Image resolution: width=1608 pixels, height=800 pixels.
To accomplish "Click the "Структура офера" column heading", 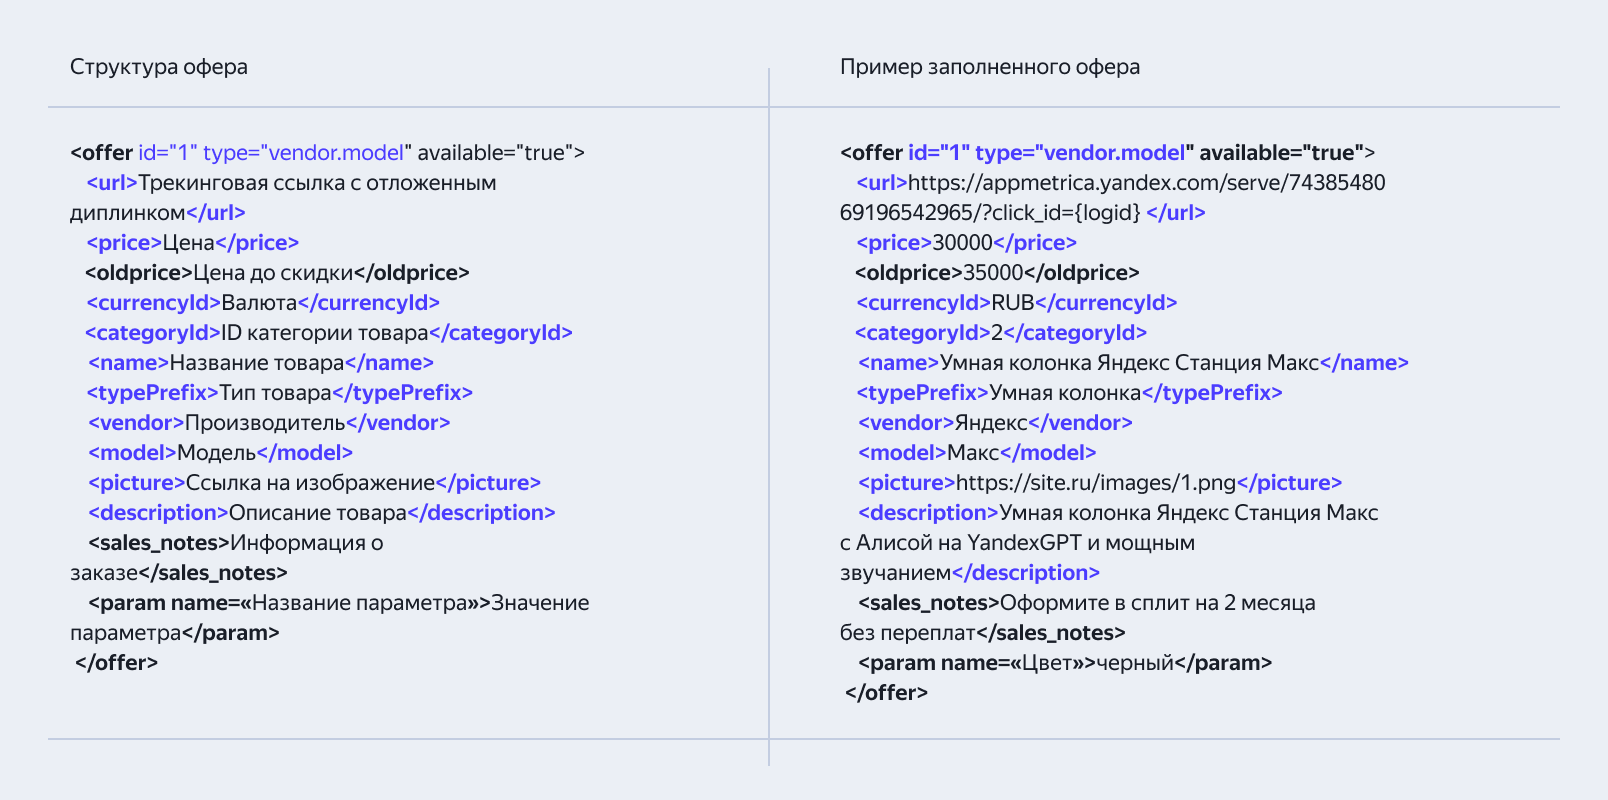I will point(159,67).
